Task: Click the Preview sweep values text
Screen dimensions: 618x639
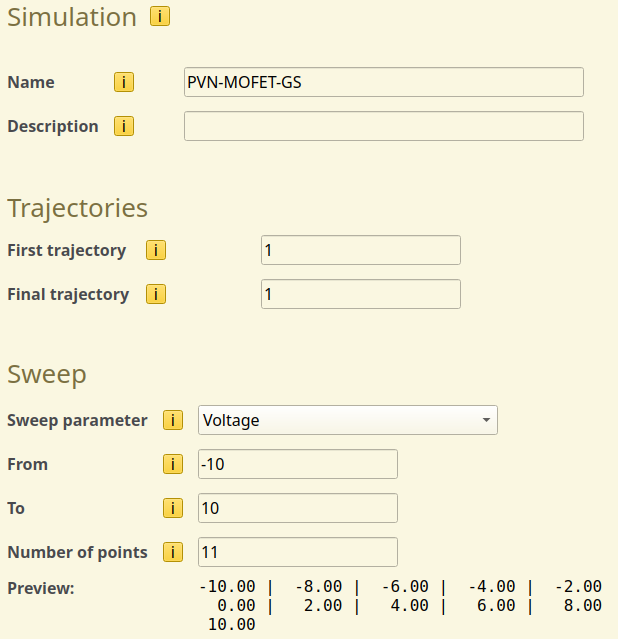Action: click(400, 605)
